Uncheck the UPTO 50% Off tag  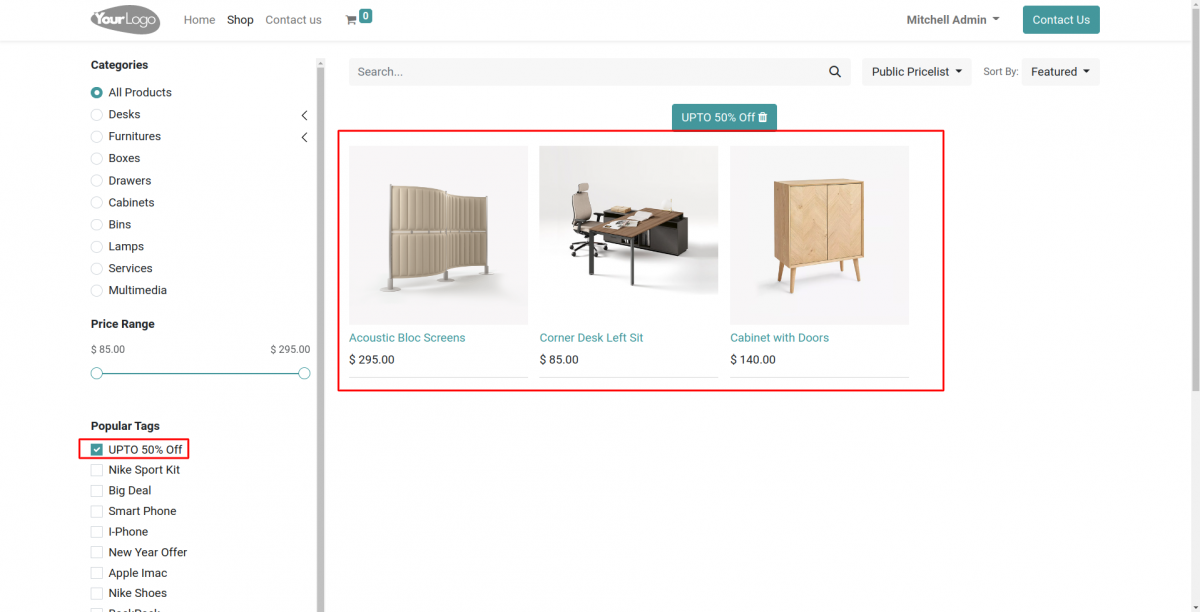96,448
